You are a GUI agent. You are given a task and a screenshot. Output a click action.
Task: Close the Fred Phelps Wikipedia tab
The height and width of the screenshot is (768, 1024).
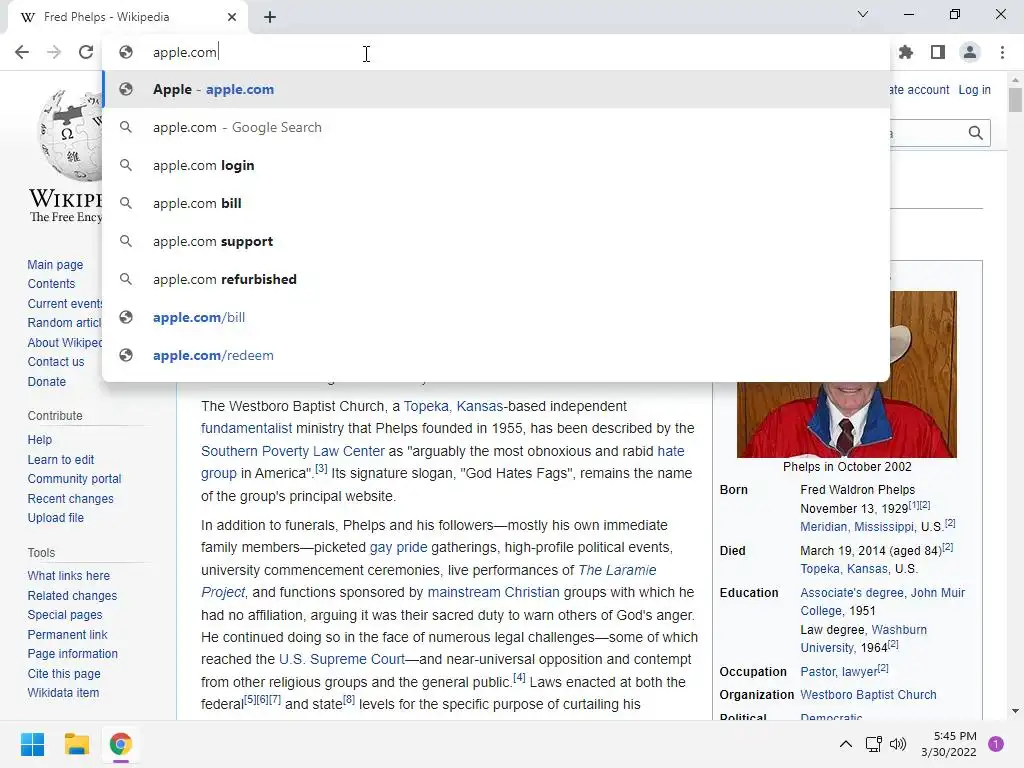click(232, 17)
